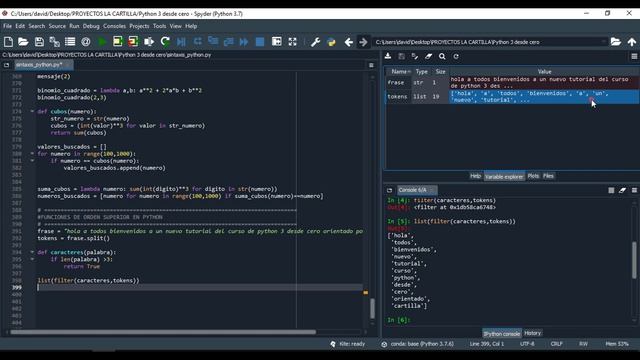Click the console vertical scrollbar
640x360 pixels.
634,260
